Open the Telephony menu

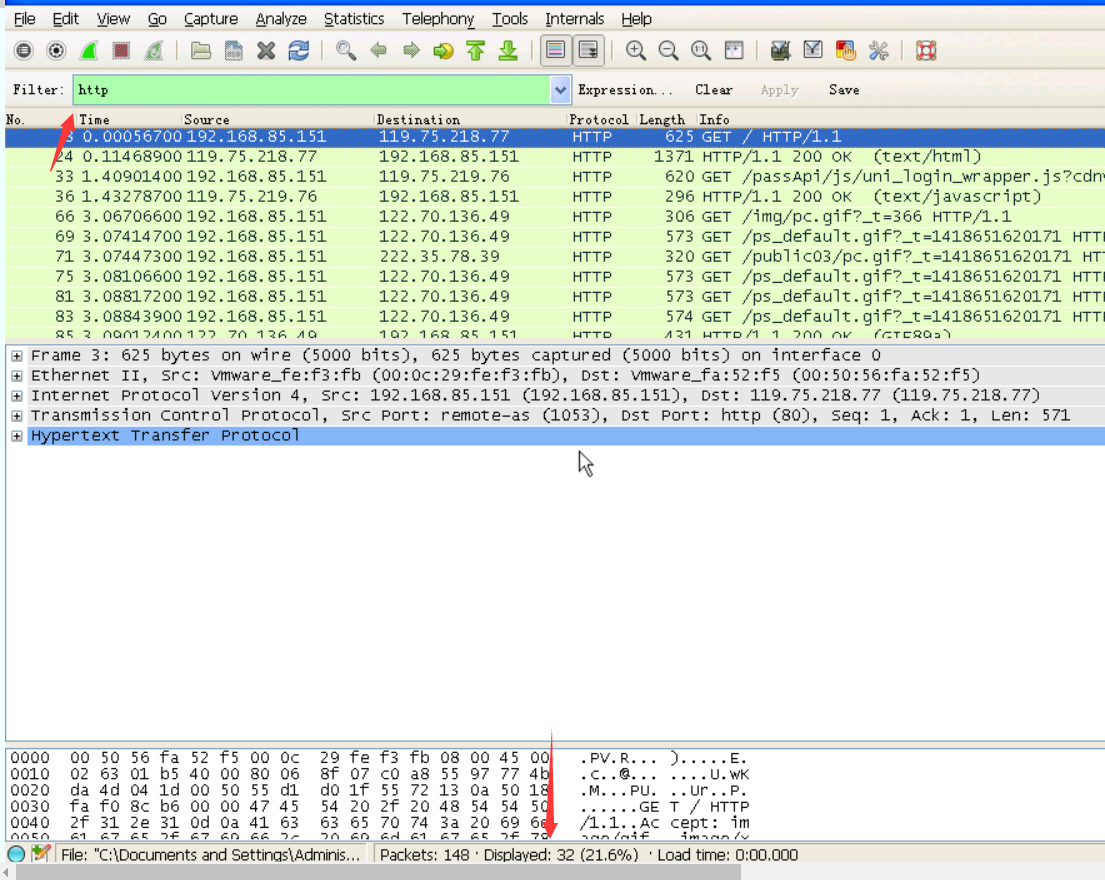pos(438,19)
